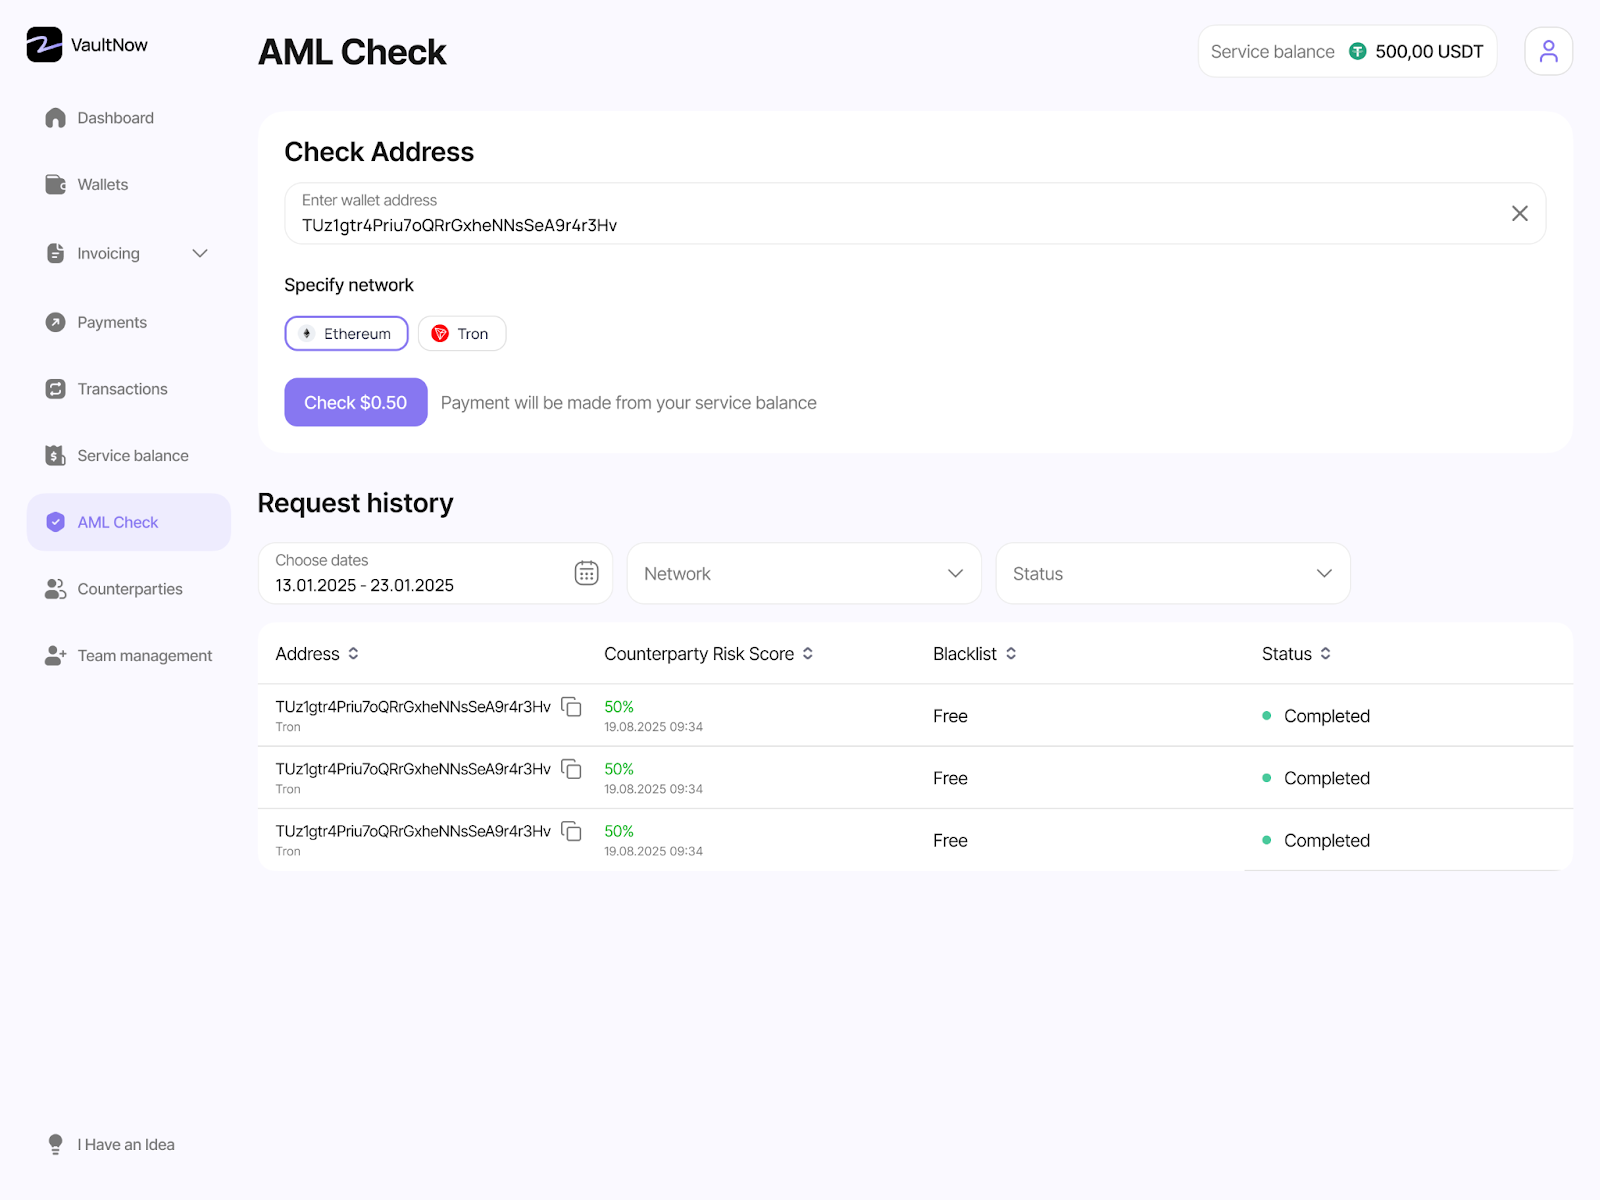Copy the first row wallet address
Image resolution: width=1600 pixels, height=1200 pixels.
pos(571,707)
